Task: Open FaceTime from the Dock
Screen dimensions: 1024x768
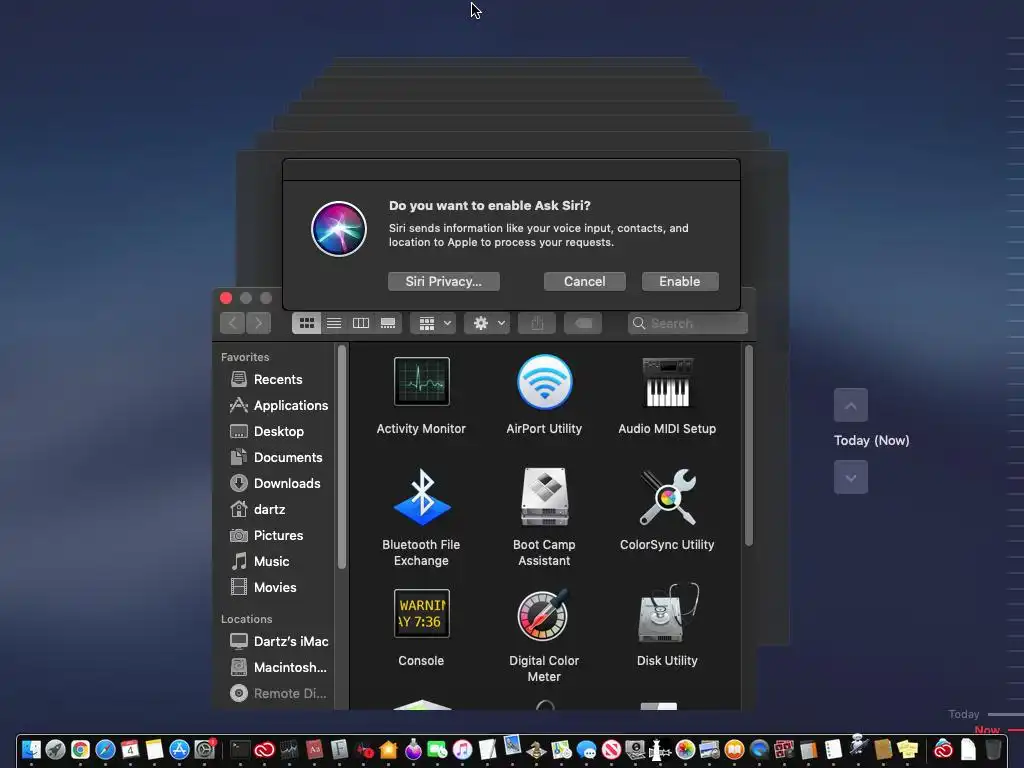Action: coord(437,749)
